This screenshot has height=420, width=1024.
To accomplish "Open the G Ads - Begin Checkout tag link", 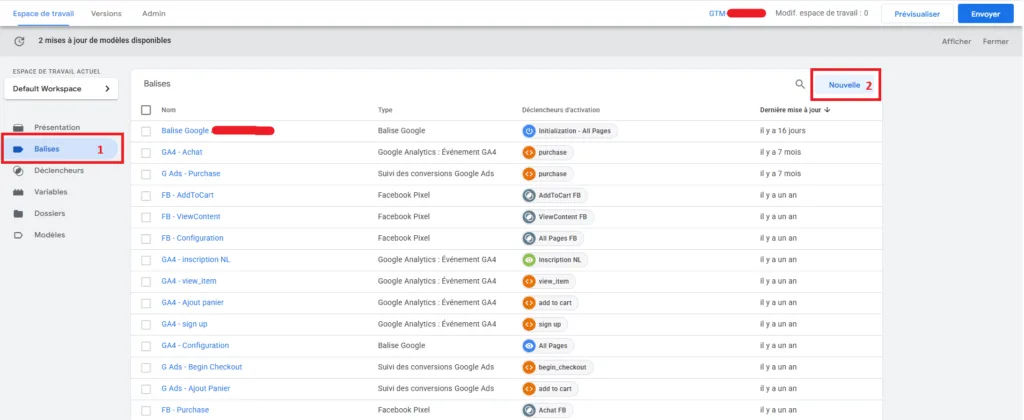I will pos(201,367).
